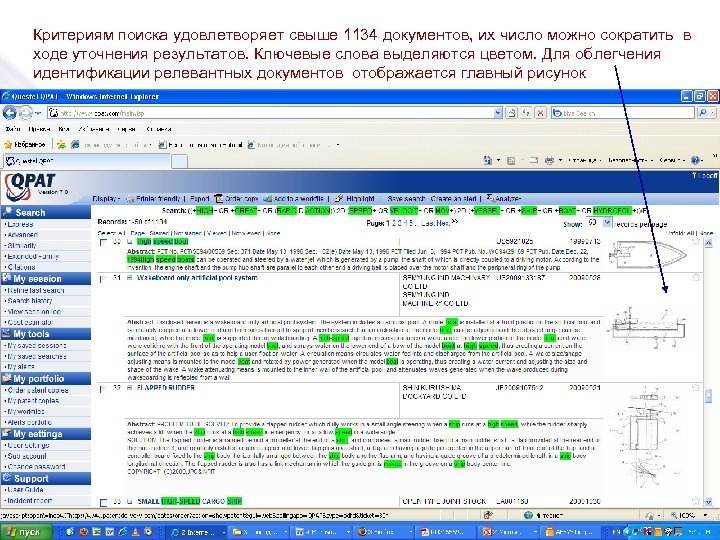This screenshot has height=540, width=720.
Task: Click the Printer friendly icon
Action: point(130,199)
